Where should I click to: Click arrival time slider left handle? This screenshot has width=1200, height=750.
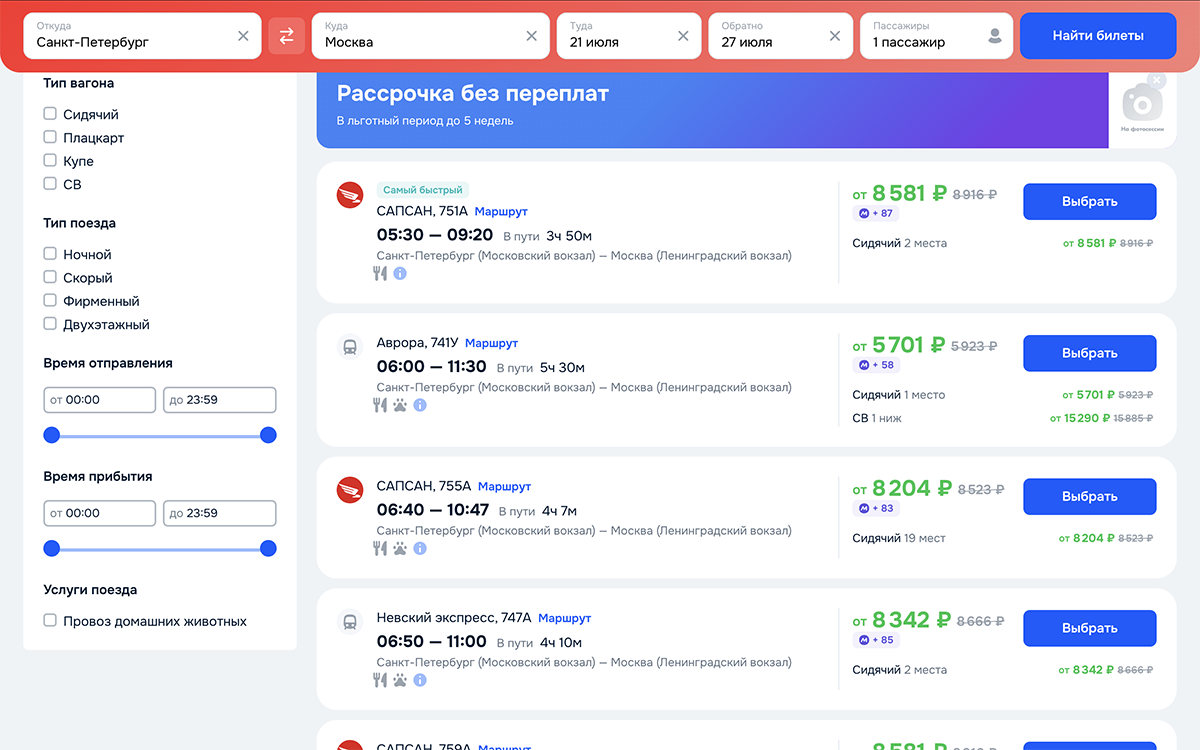point(52,548)
